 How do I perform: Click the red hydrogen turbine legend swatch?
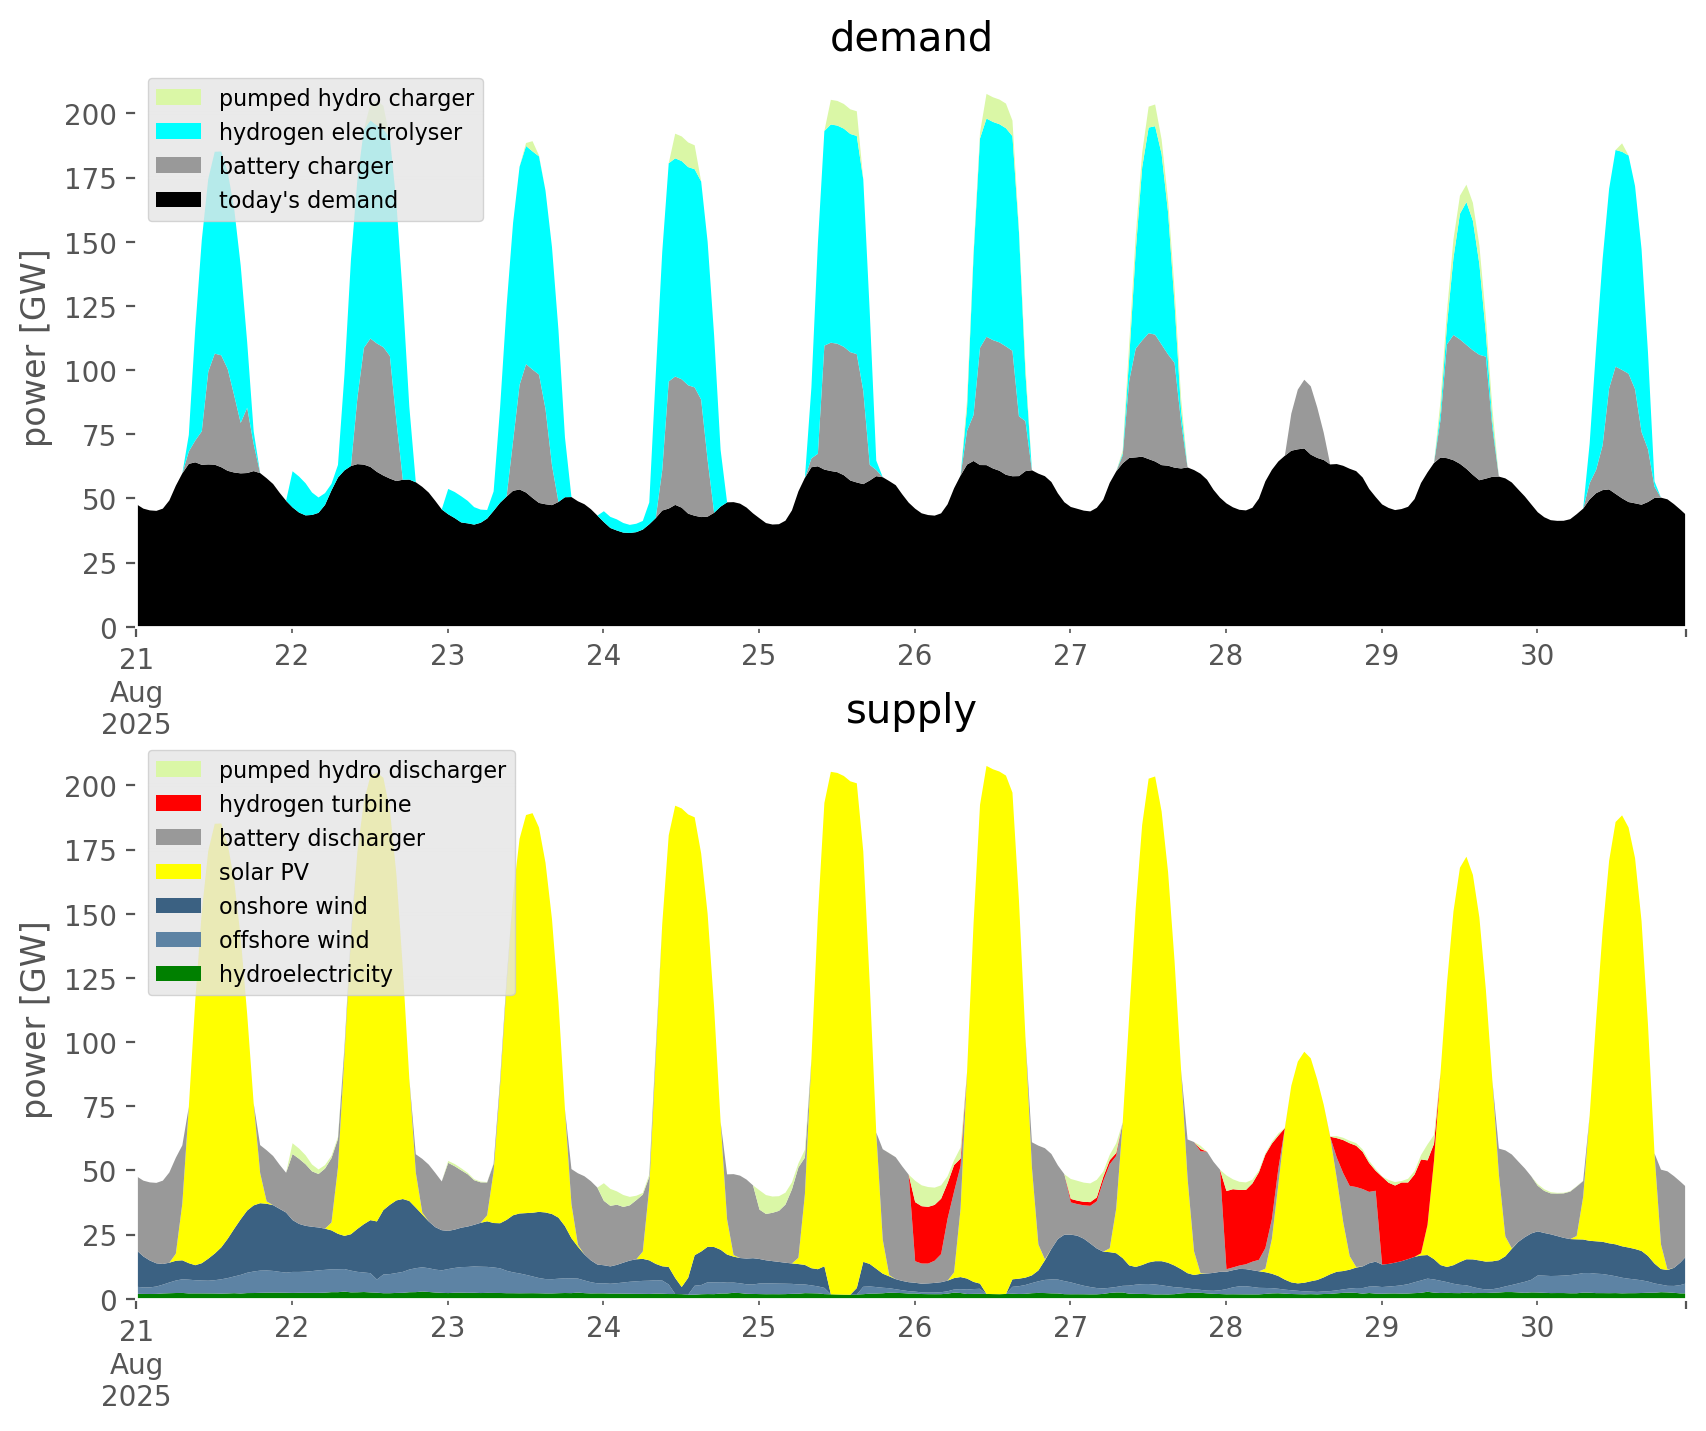pyautogui.click(x=180, y=804)
